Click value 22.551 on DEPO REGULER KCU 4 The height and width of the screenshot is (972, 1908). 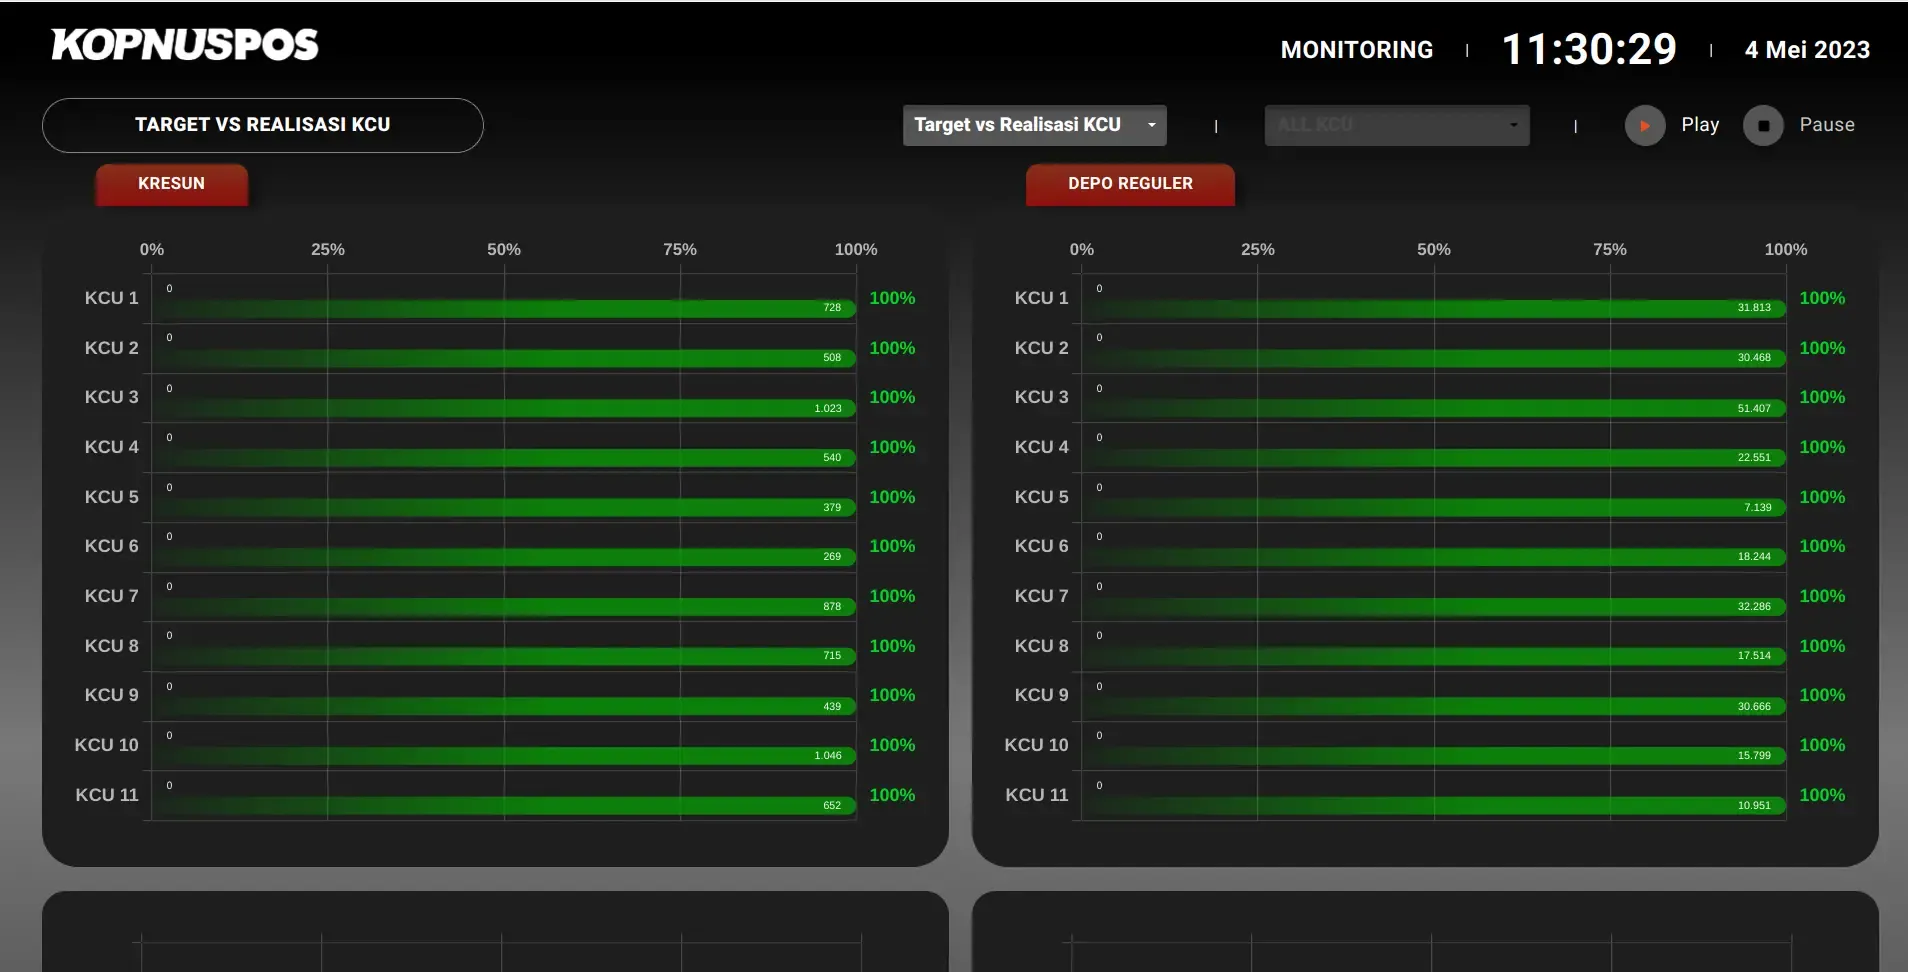(x=1754, y=457)
